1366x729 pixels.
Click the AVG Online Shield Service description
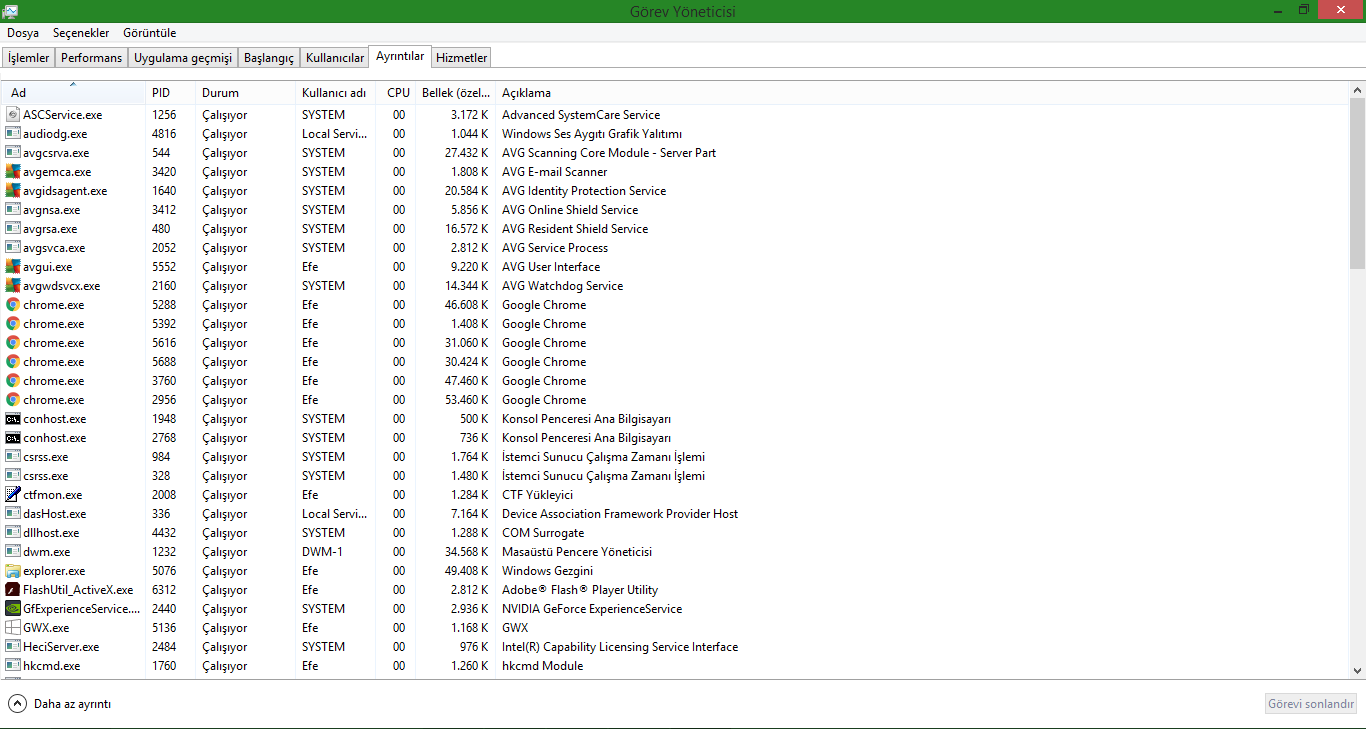[x=570, y=210]
